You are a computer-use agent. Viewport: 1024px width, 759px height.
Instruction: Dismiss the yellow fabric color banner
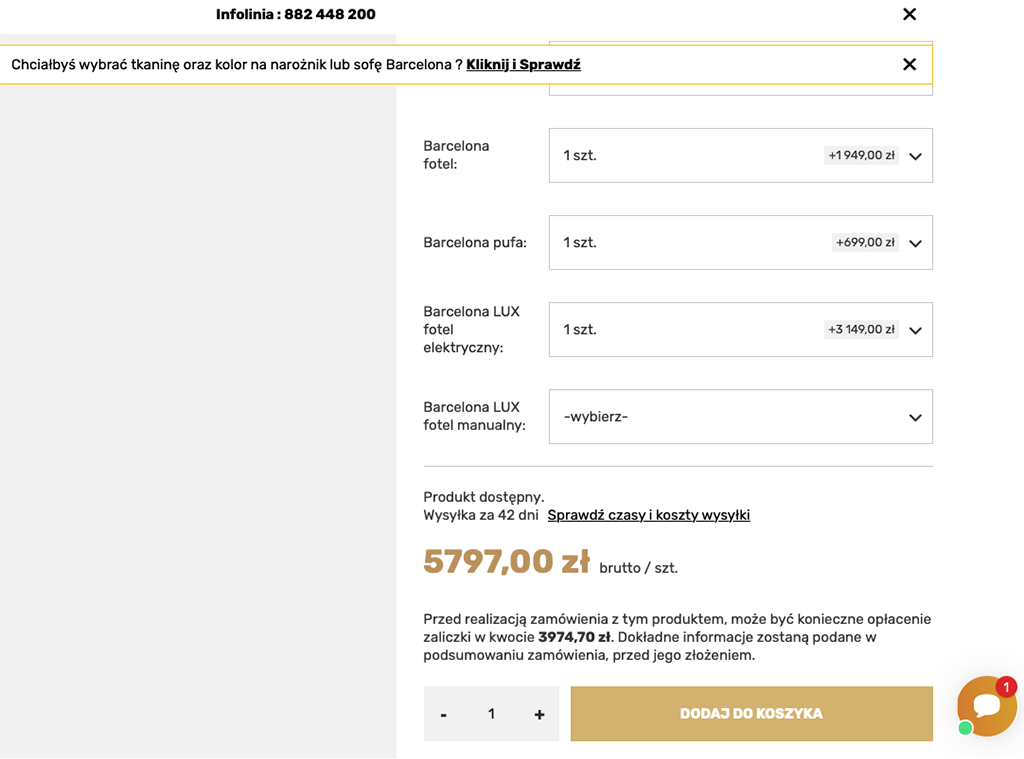pos(909,64)
